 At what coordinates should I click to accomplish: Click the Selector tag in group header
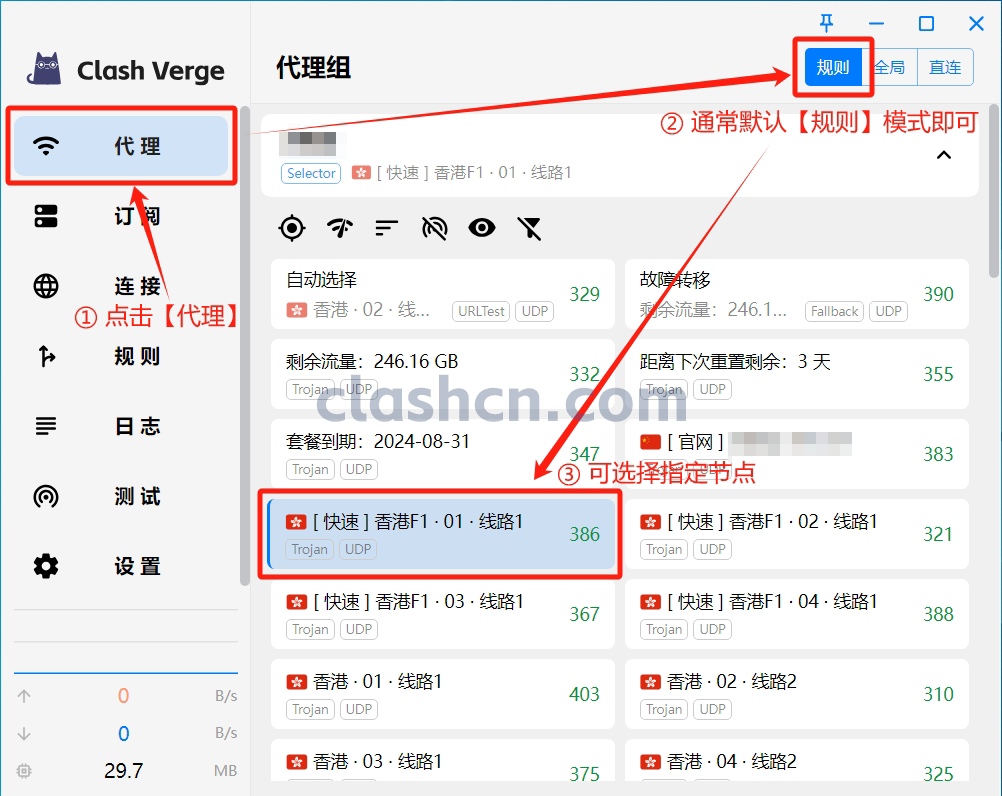311,173
